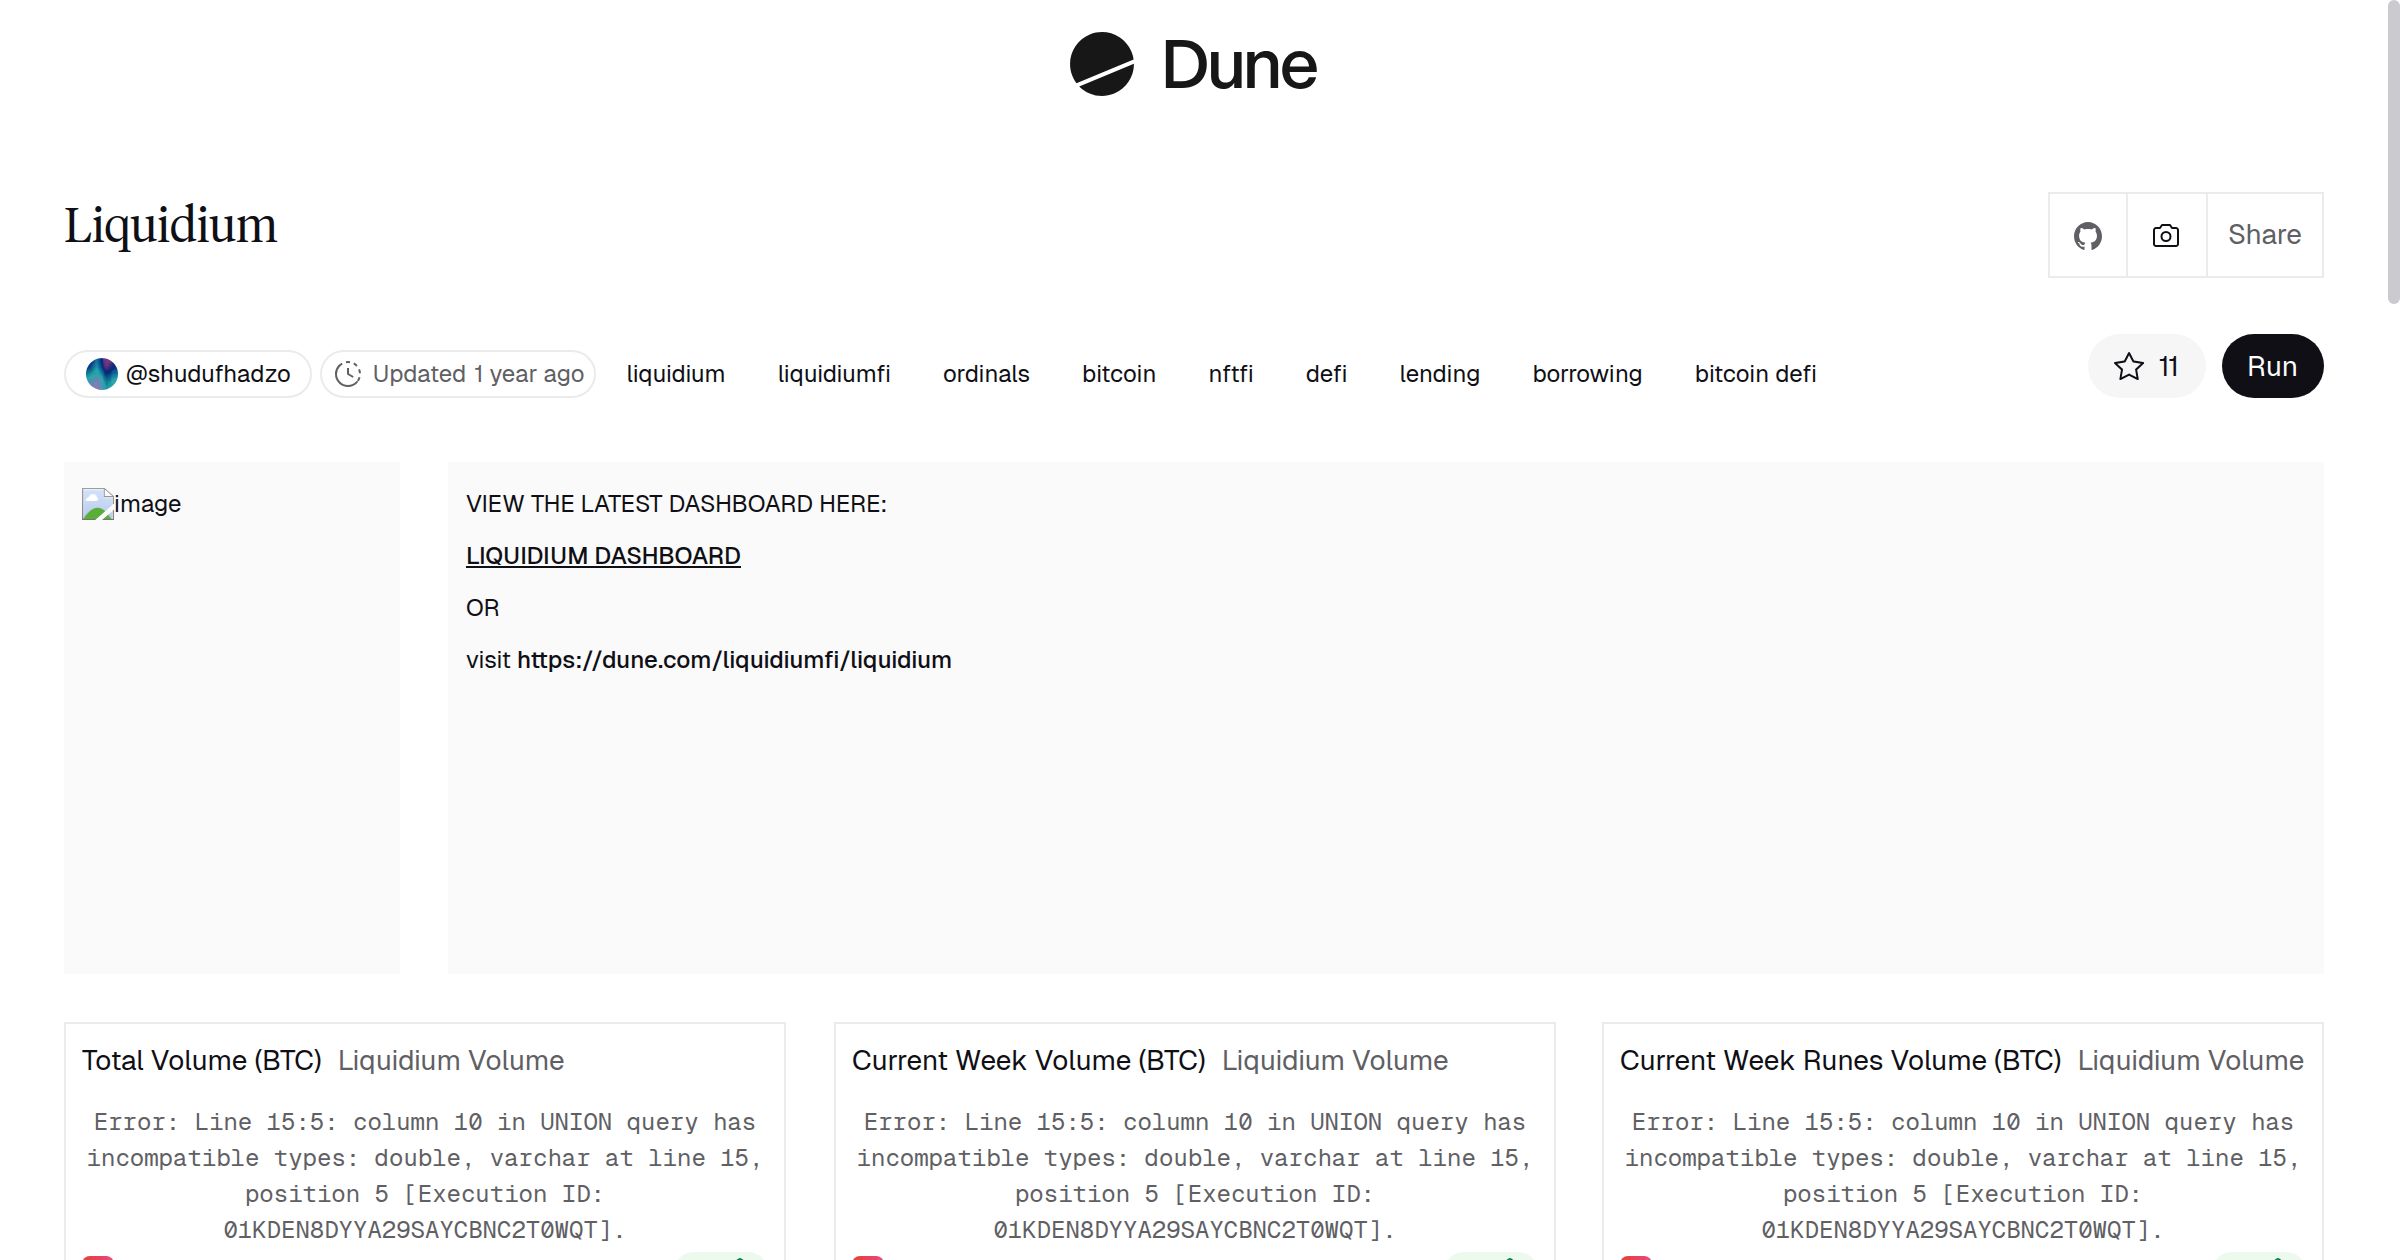Select the bitcoin tag
The height and width of the screenshot is (1260, 2400).
coord(1118,374)
